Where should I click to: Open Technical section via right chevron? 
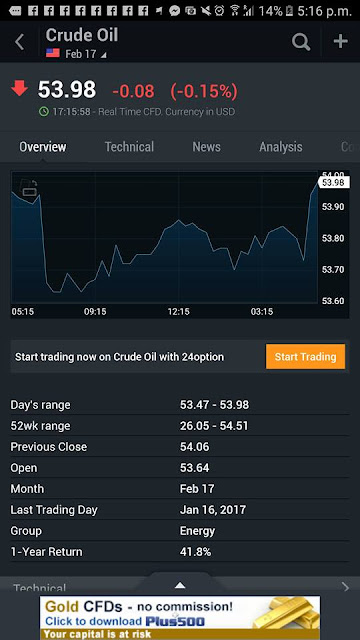(x=345, y=587)
